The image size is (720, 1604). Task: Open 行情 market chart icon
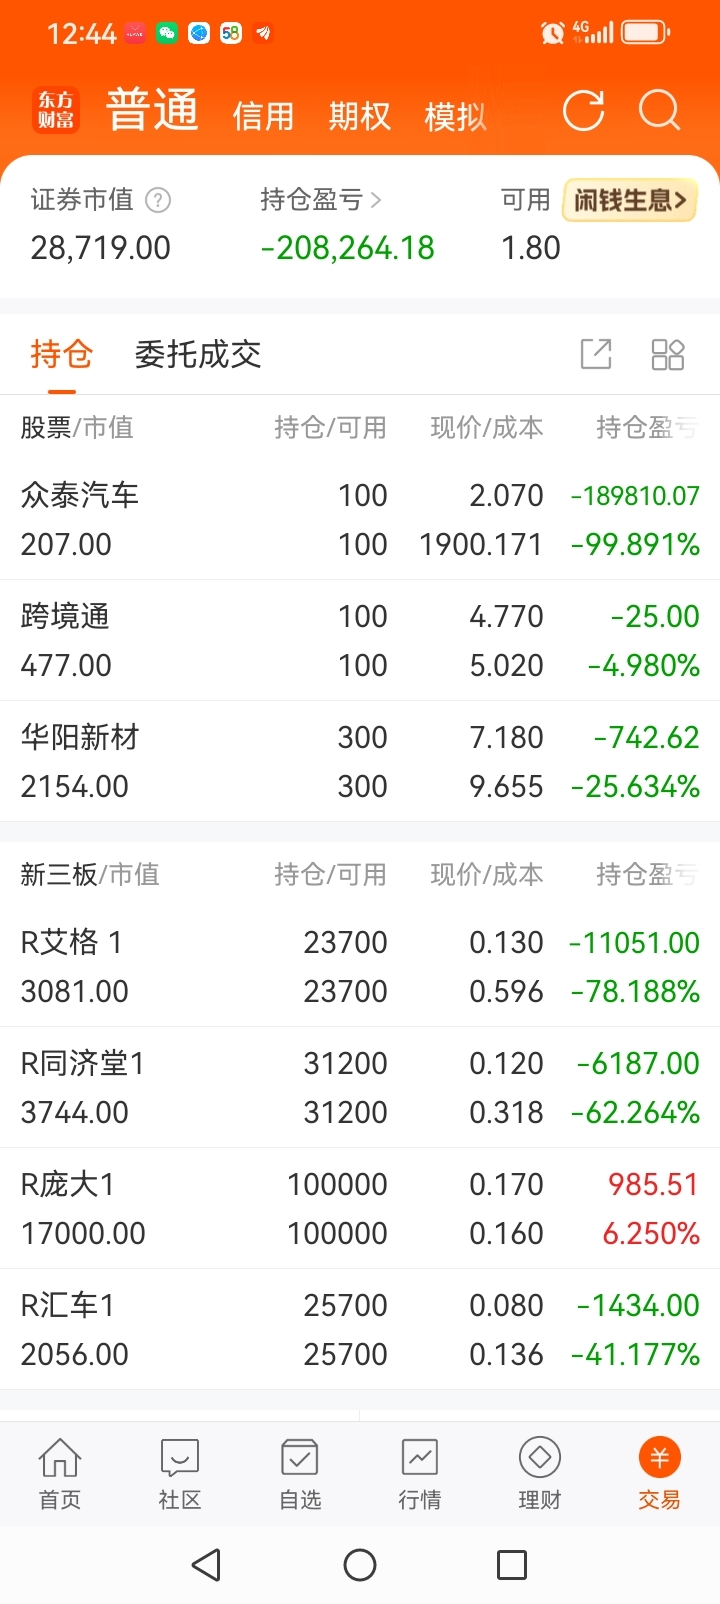point(420,1472)
